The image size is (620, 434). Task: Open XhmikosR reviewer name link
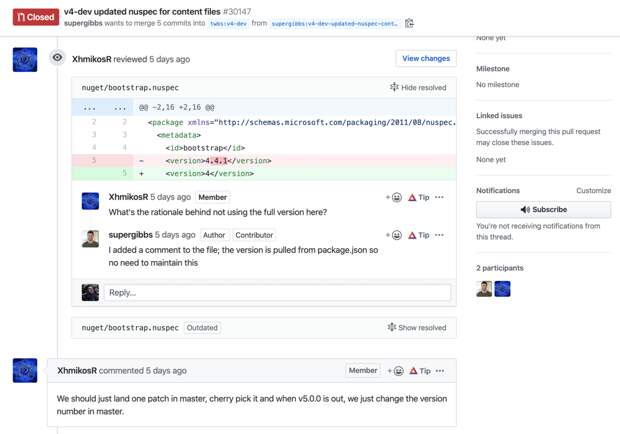[92, 59]
